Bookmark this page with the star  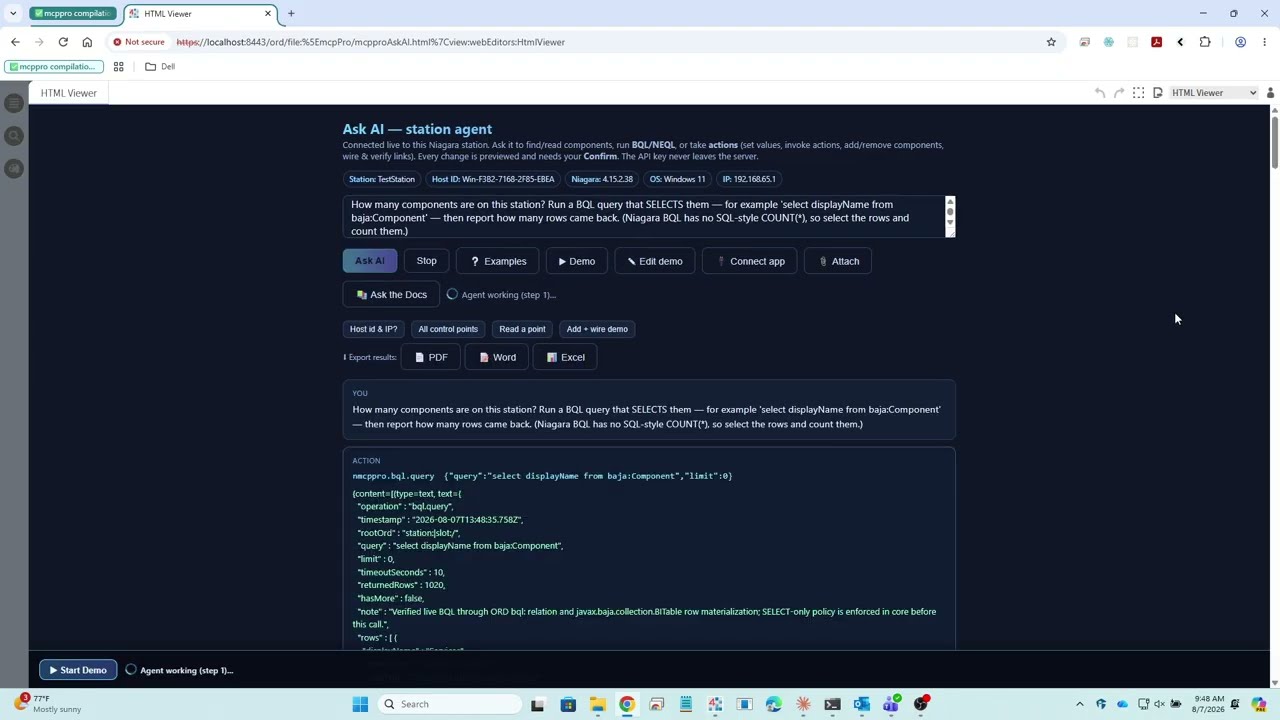coord(1051,42)
